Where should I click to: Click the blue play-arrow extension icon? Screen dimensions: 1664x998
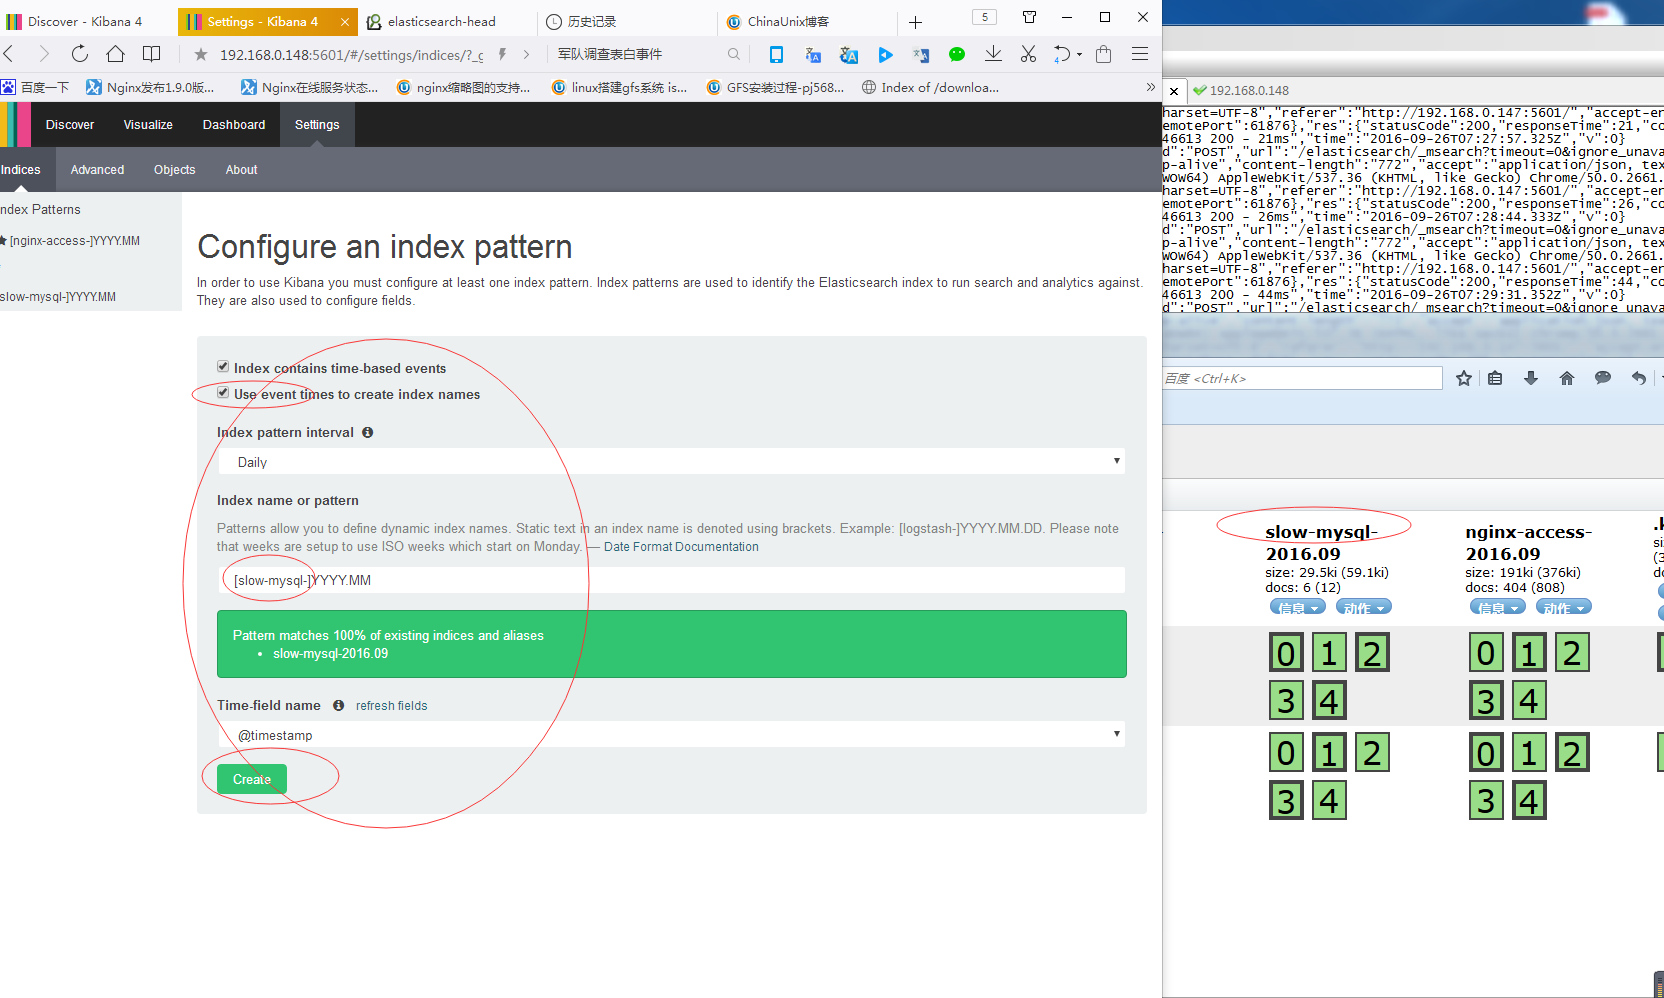[x=885, y=55]
